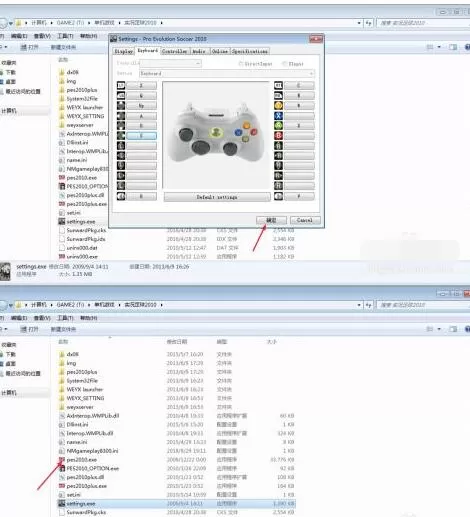The height and width of the screenshot is (517, 470).
Task: Switch to the Specifications tab
Action: (x=250, y=51)
